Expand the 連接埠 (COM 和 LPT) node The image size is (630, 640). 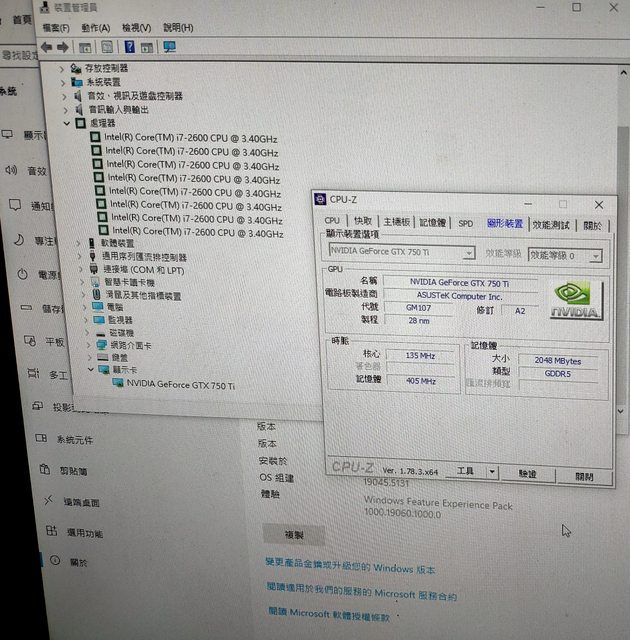(x=78, y=270)
